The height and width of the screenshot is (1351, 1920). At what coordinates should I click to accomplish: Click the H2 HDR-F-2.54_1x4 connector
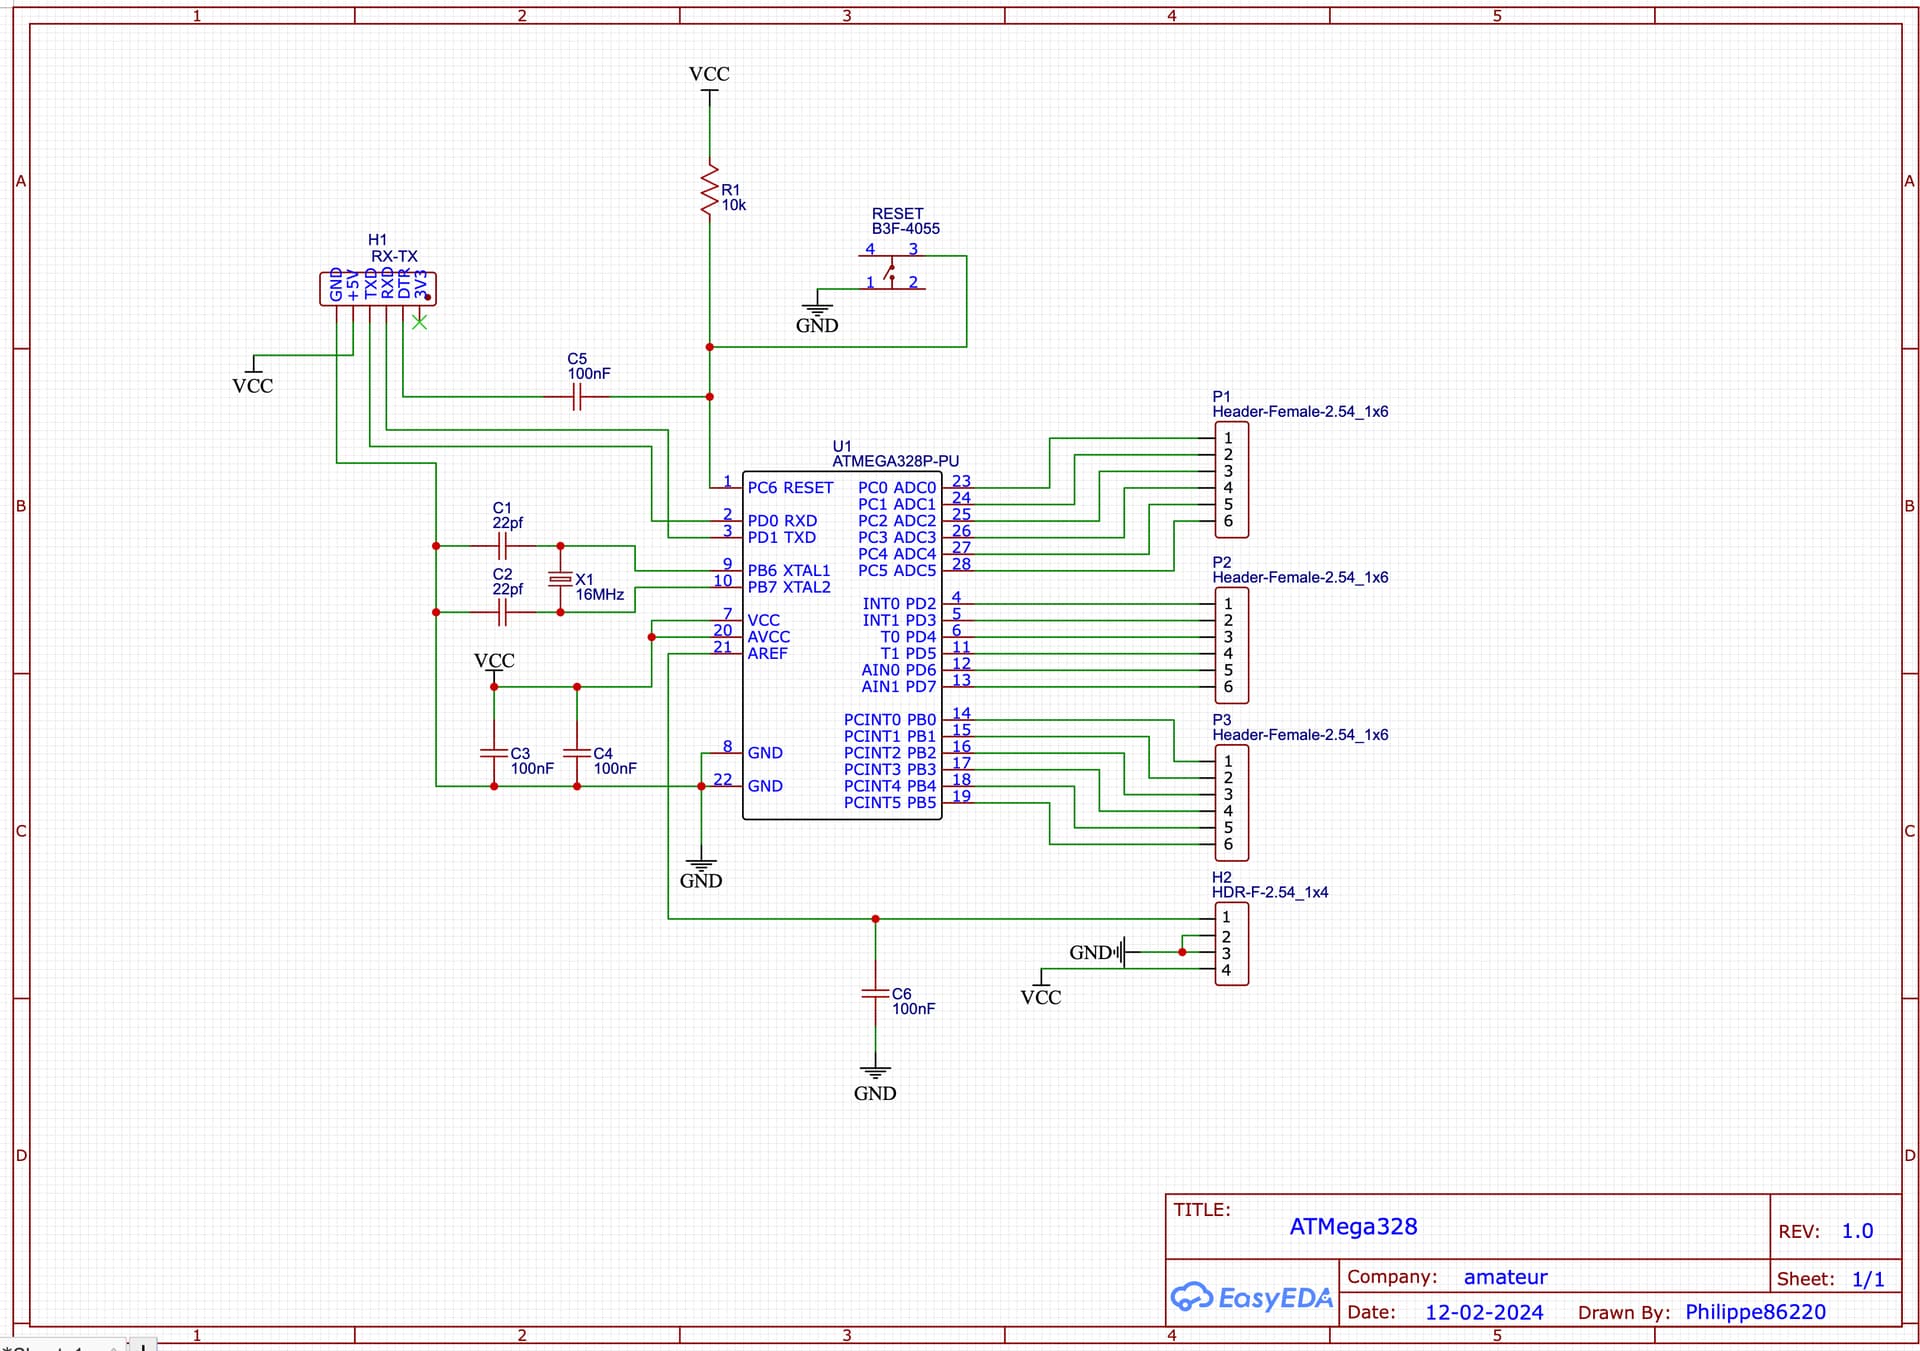[x=1231, y=943]
